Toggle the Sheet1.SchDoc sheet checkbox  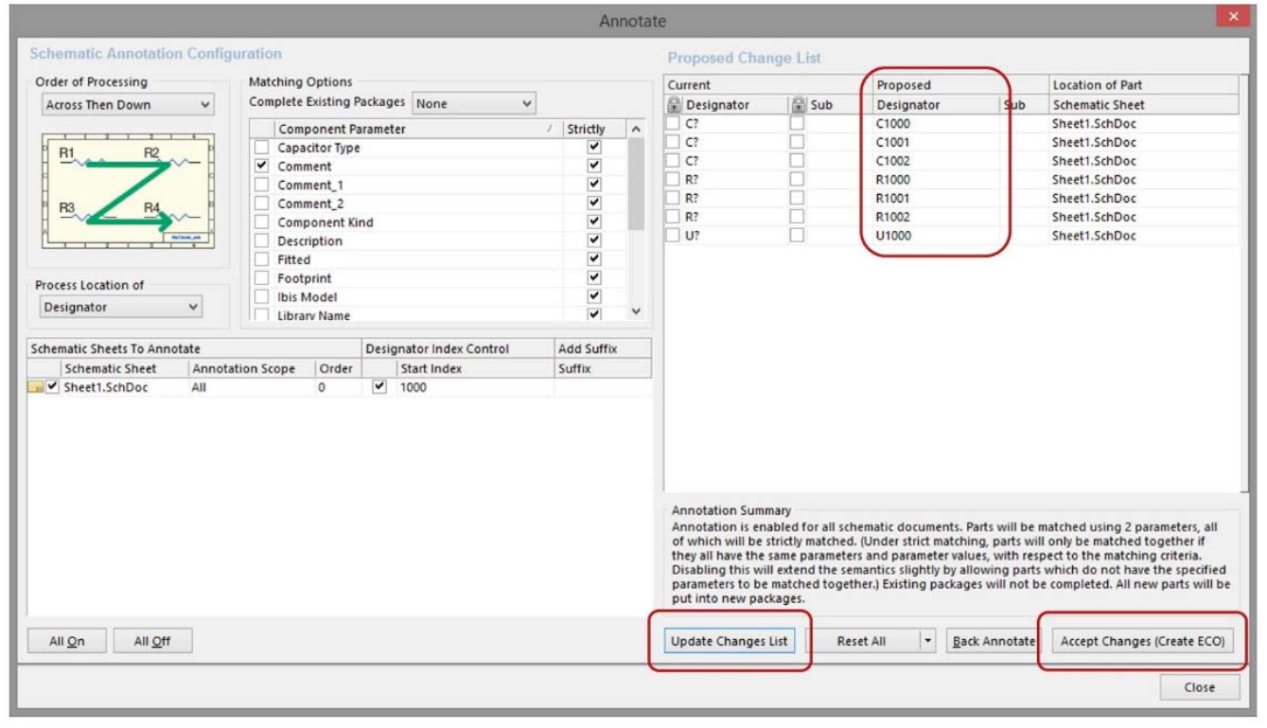click(52, 388)
